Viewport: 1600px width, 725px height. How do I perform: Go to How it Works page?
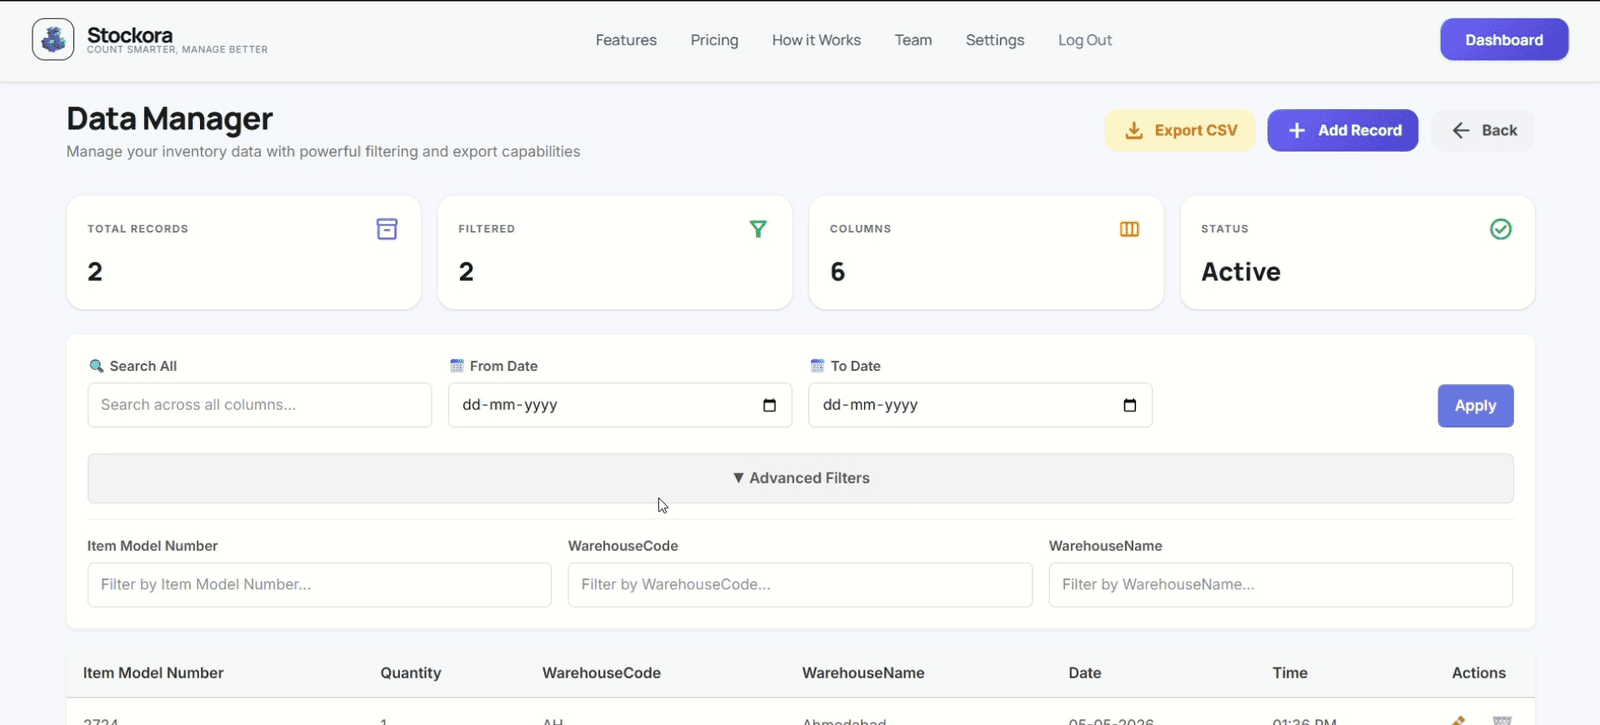coord(816,40)
